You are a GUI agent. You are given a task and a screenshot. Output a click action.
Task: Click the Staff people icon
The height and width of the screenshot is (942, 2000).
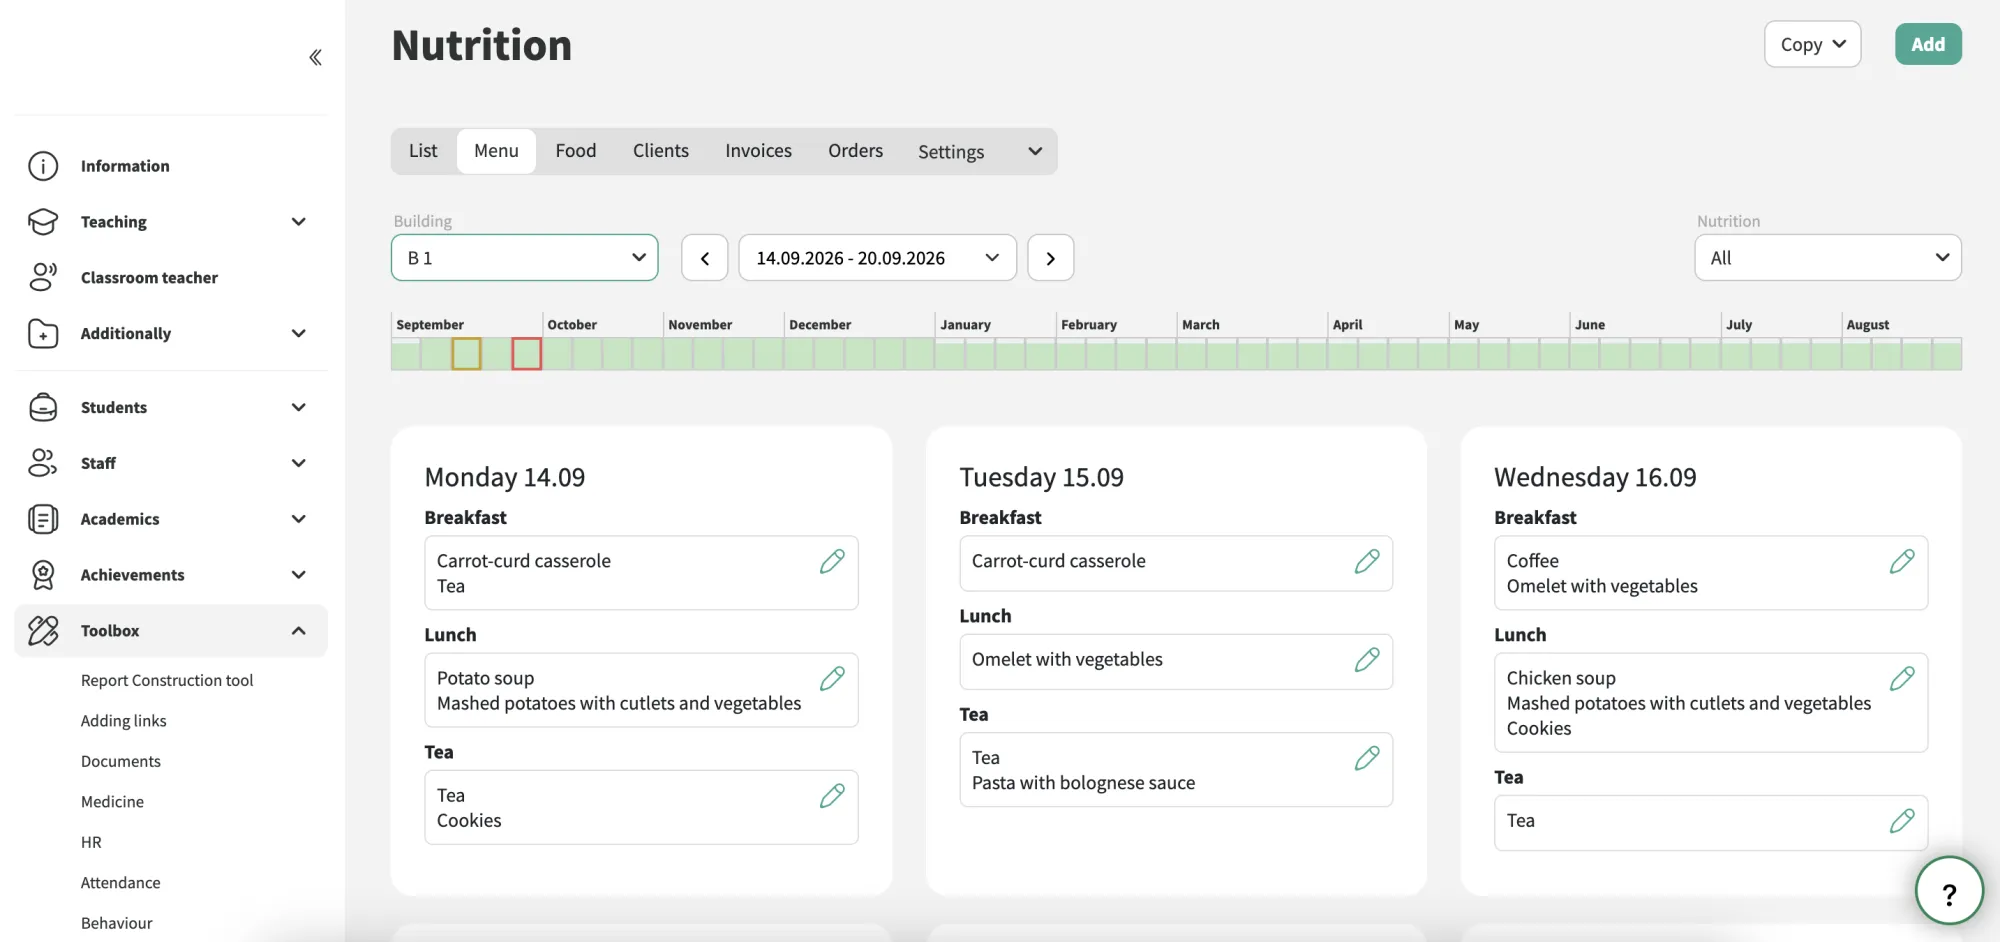43,463
